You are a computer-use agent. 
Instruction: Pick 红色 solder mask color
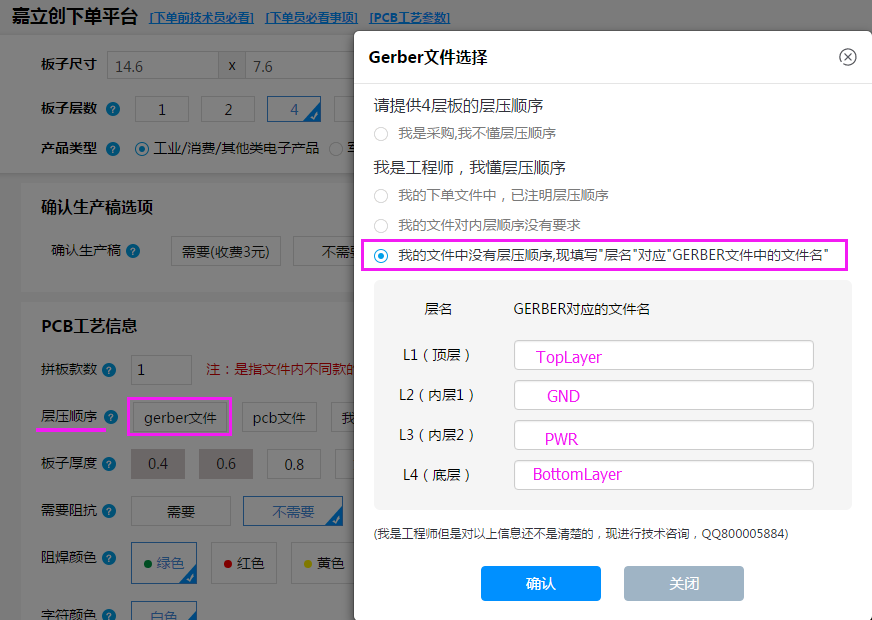[x=244, y=563]
